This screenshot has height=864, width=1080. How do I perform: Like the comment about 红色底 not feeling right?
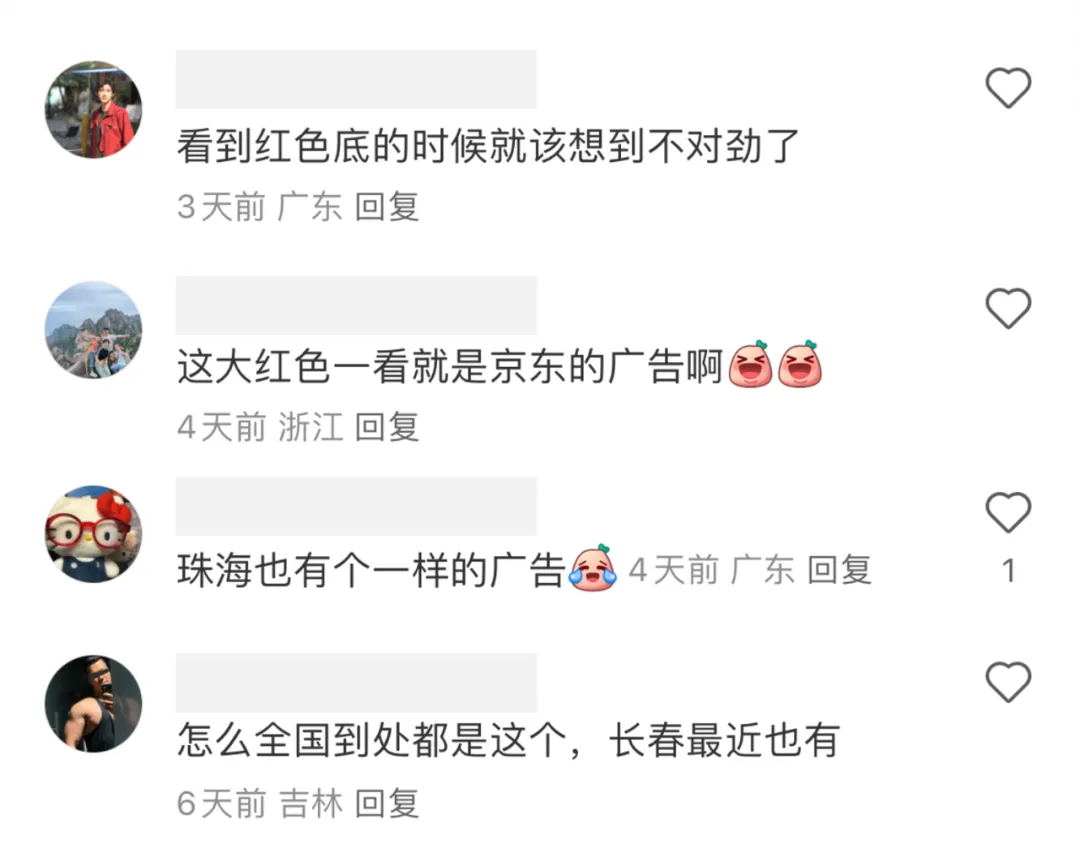coord(1008,88)
